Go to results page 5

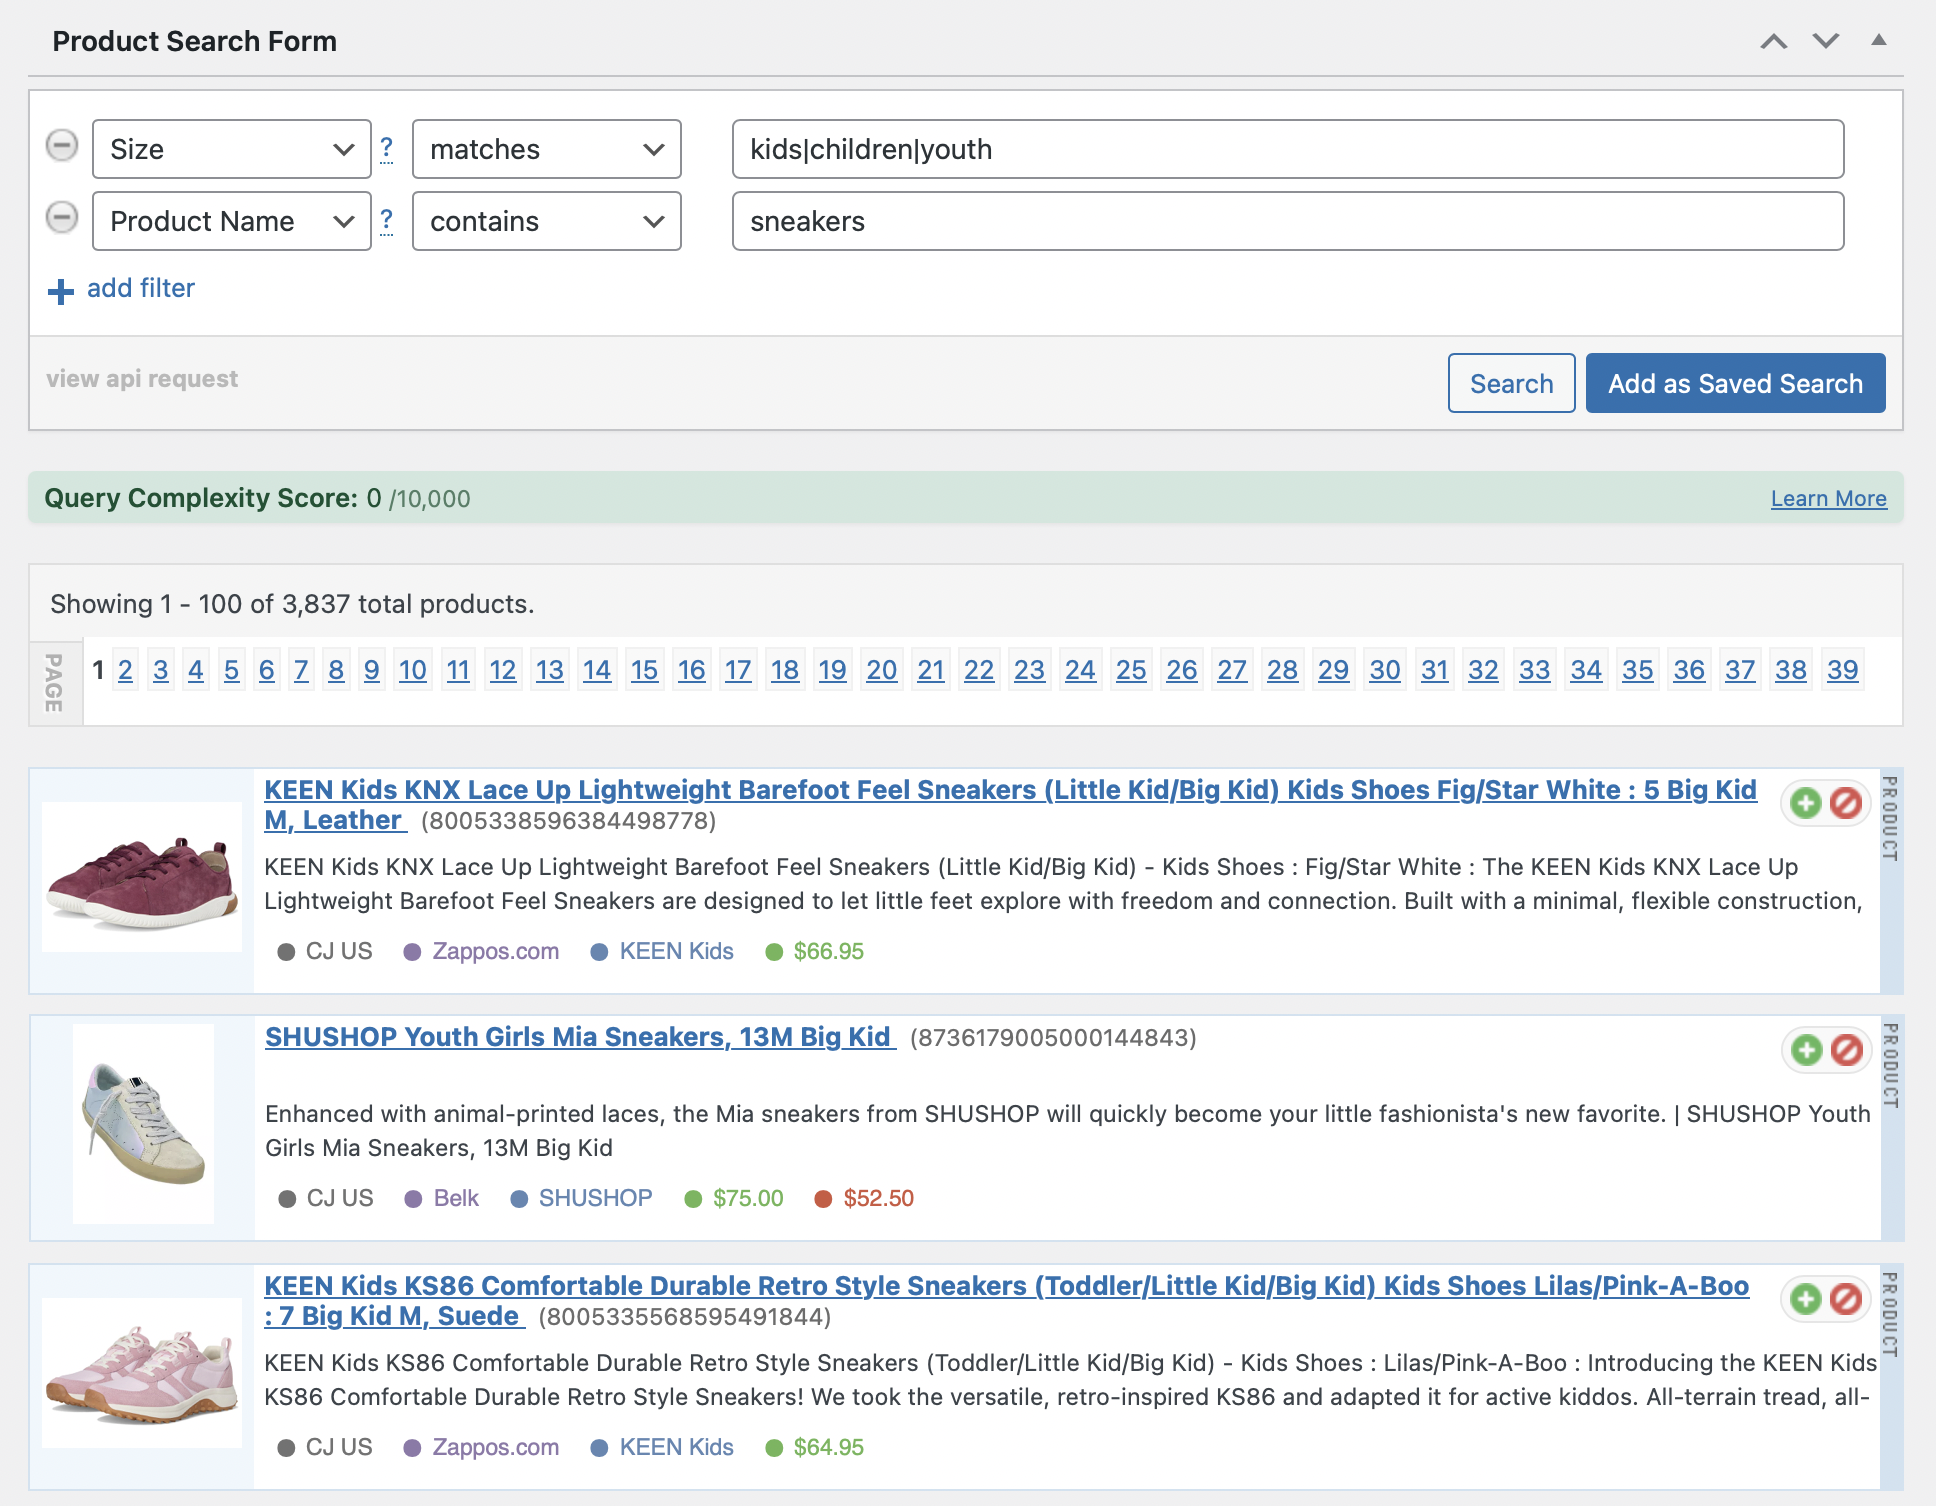[232, 670]
